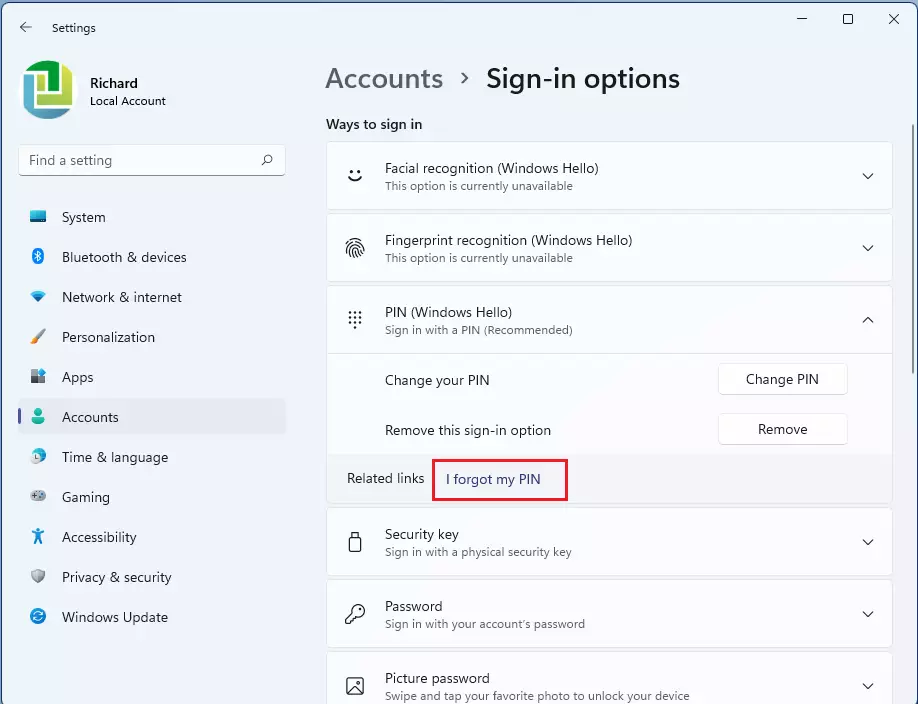Expand the Password sign-in option
Screen dimensions: 918x704
(867, 614)
